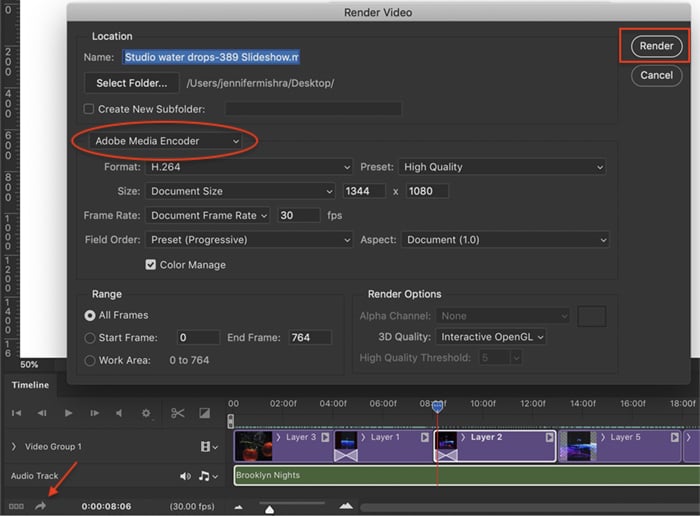Click the document zoom level 50%
Image resolution: width=700 pixels, height=516 pixels.
tap(29, 365)
